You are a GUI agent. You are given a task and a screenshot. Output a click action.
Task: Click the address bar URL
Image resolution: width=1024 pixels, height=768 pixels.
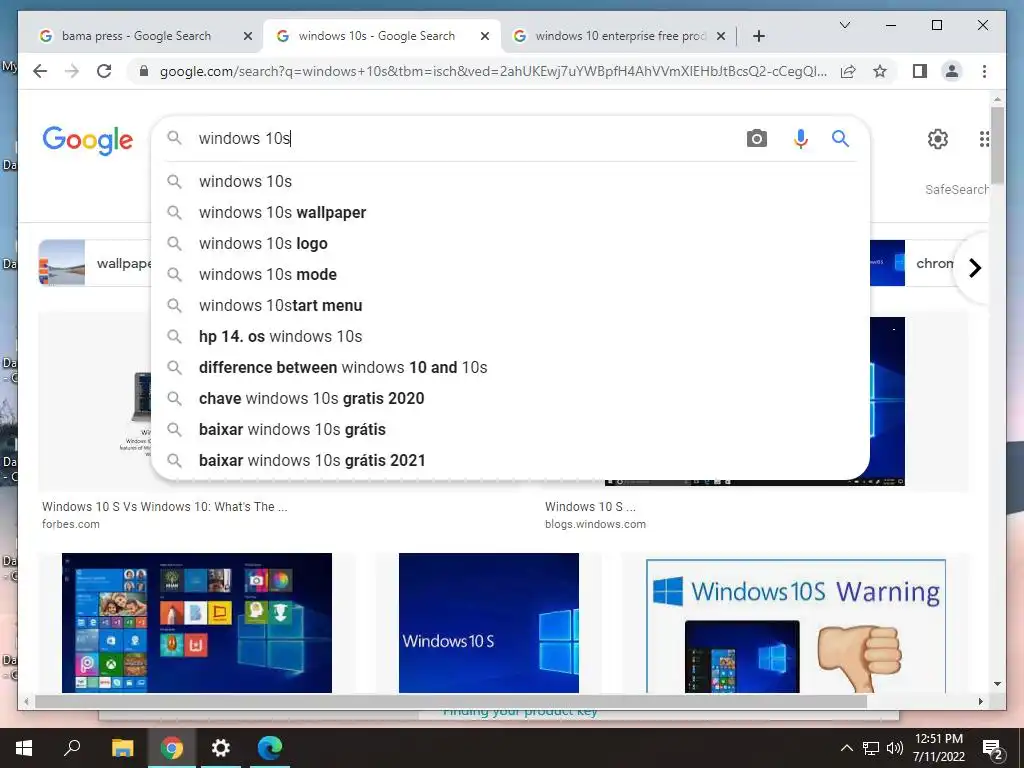(493, 71)
